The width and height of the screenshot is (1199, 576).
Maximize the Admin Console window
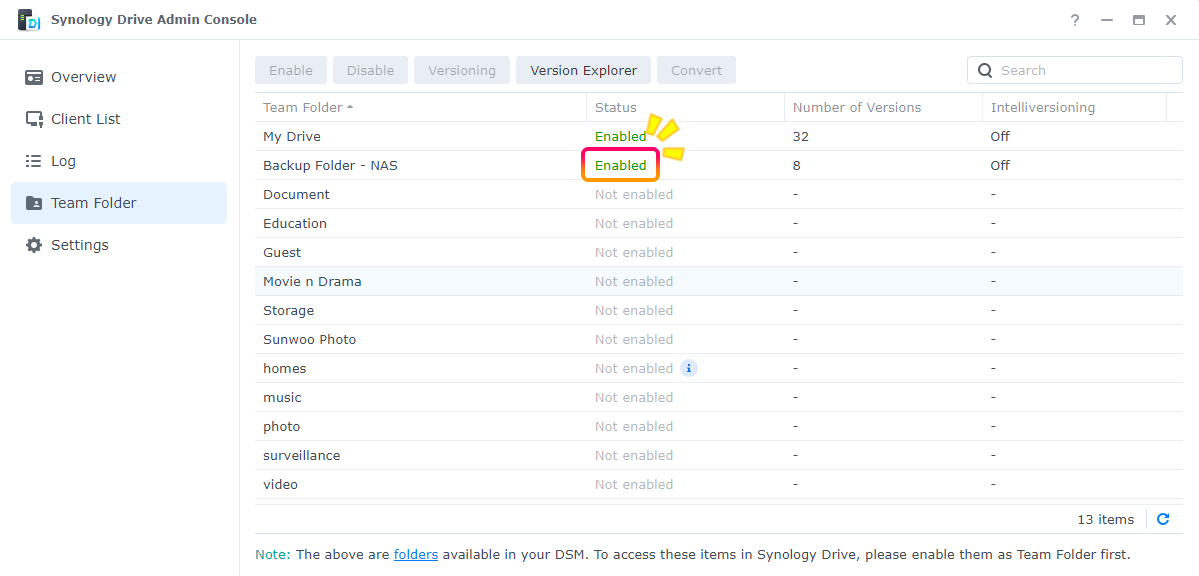click(x=1139, y=21)
